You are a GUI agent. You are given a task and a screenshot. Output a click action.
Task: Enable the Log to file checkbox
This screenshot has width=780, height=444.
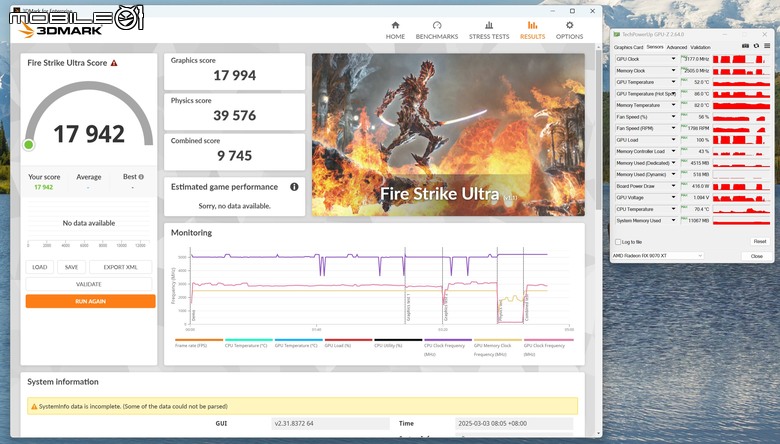(x=618, y=242)
